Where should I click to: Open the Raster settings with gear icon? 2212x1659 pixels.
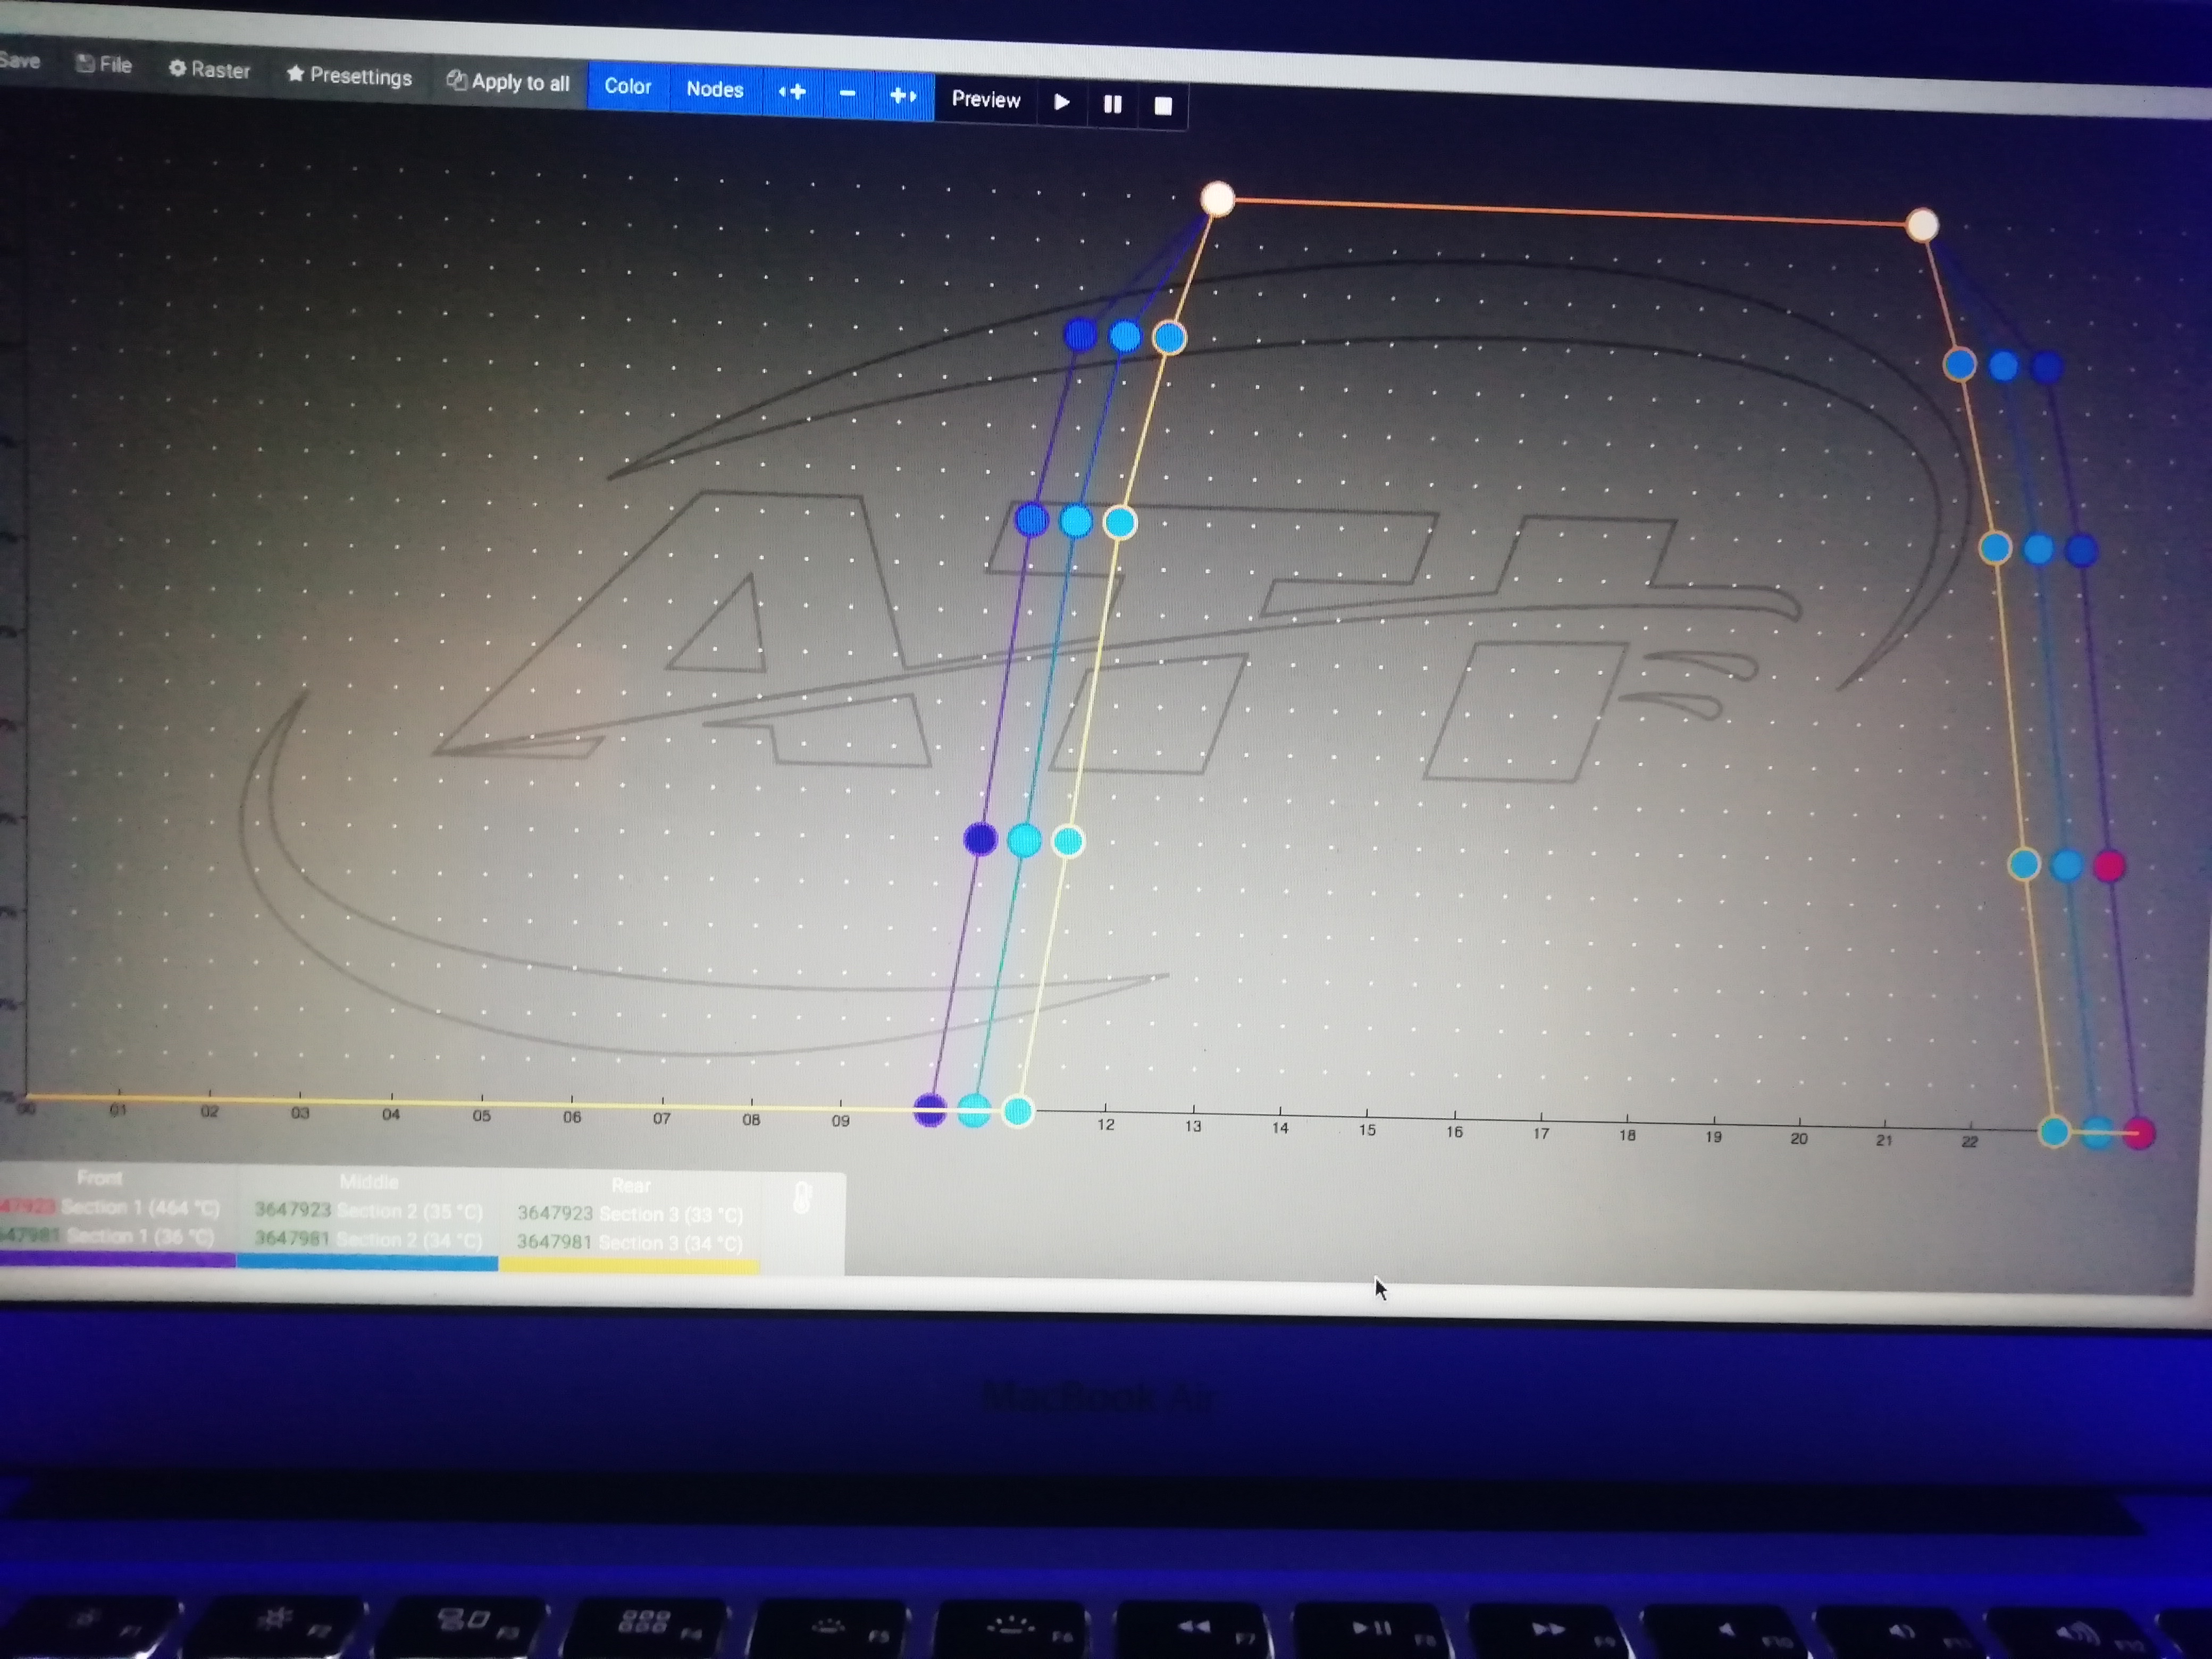pyautogui.click(x=209, y=70)
